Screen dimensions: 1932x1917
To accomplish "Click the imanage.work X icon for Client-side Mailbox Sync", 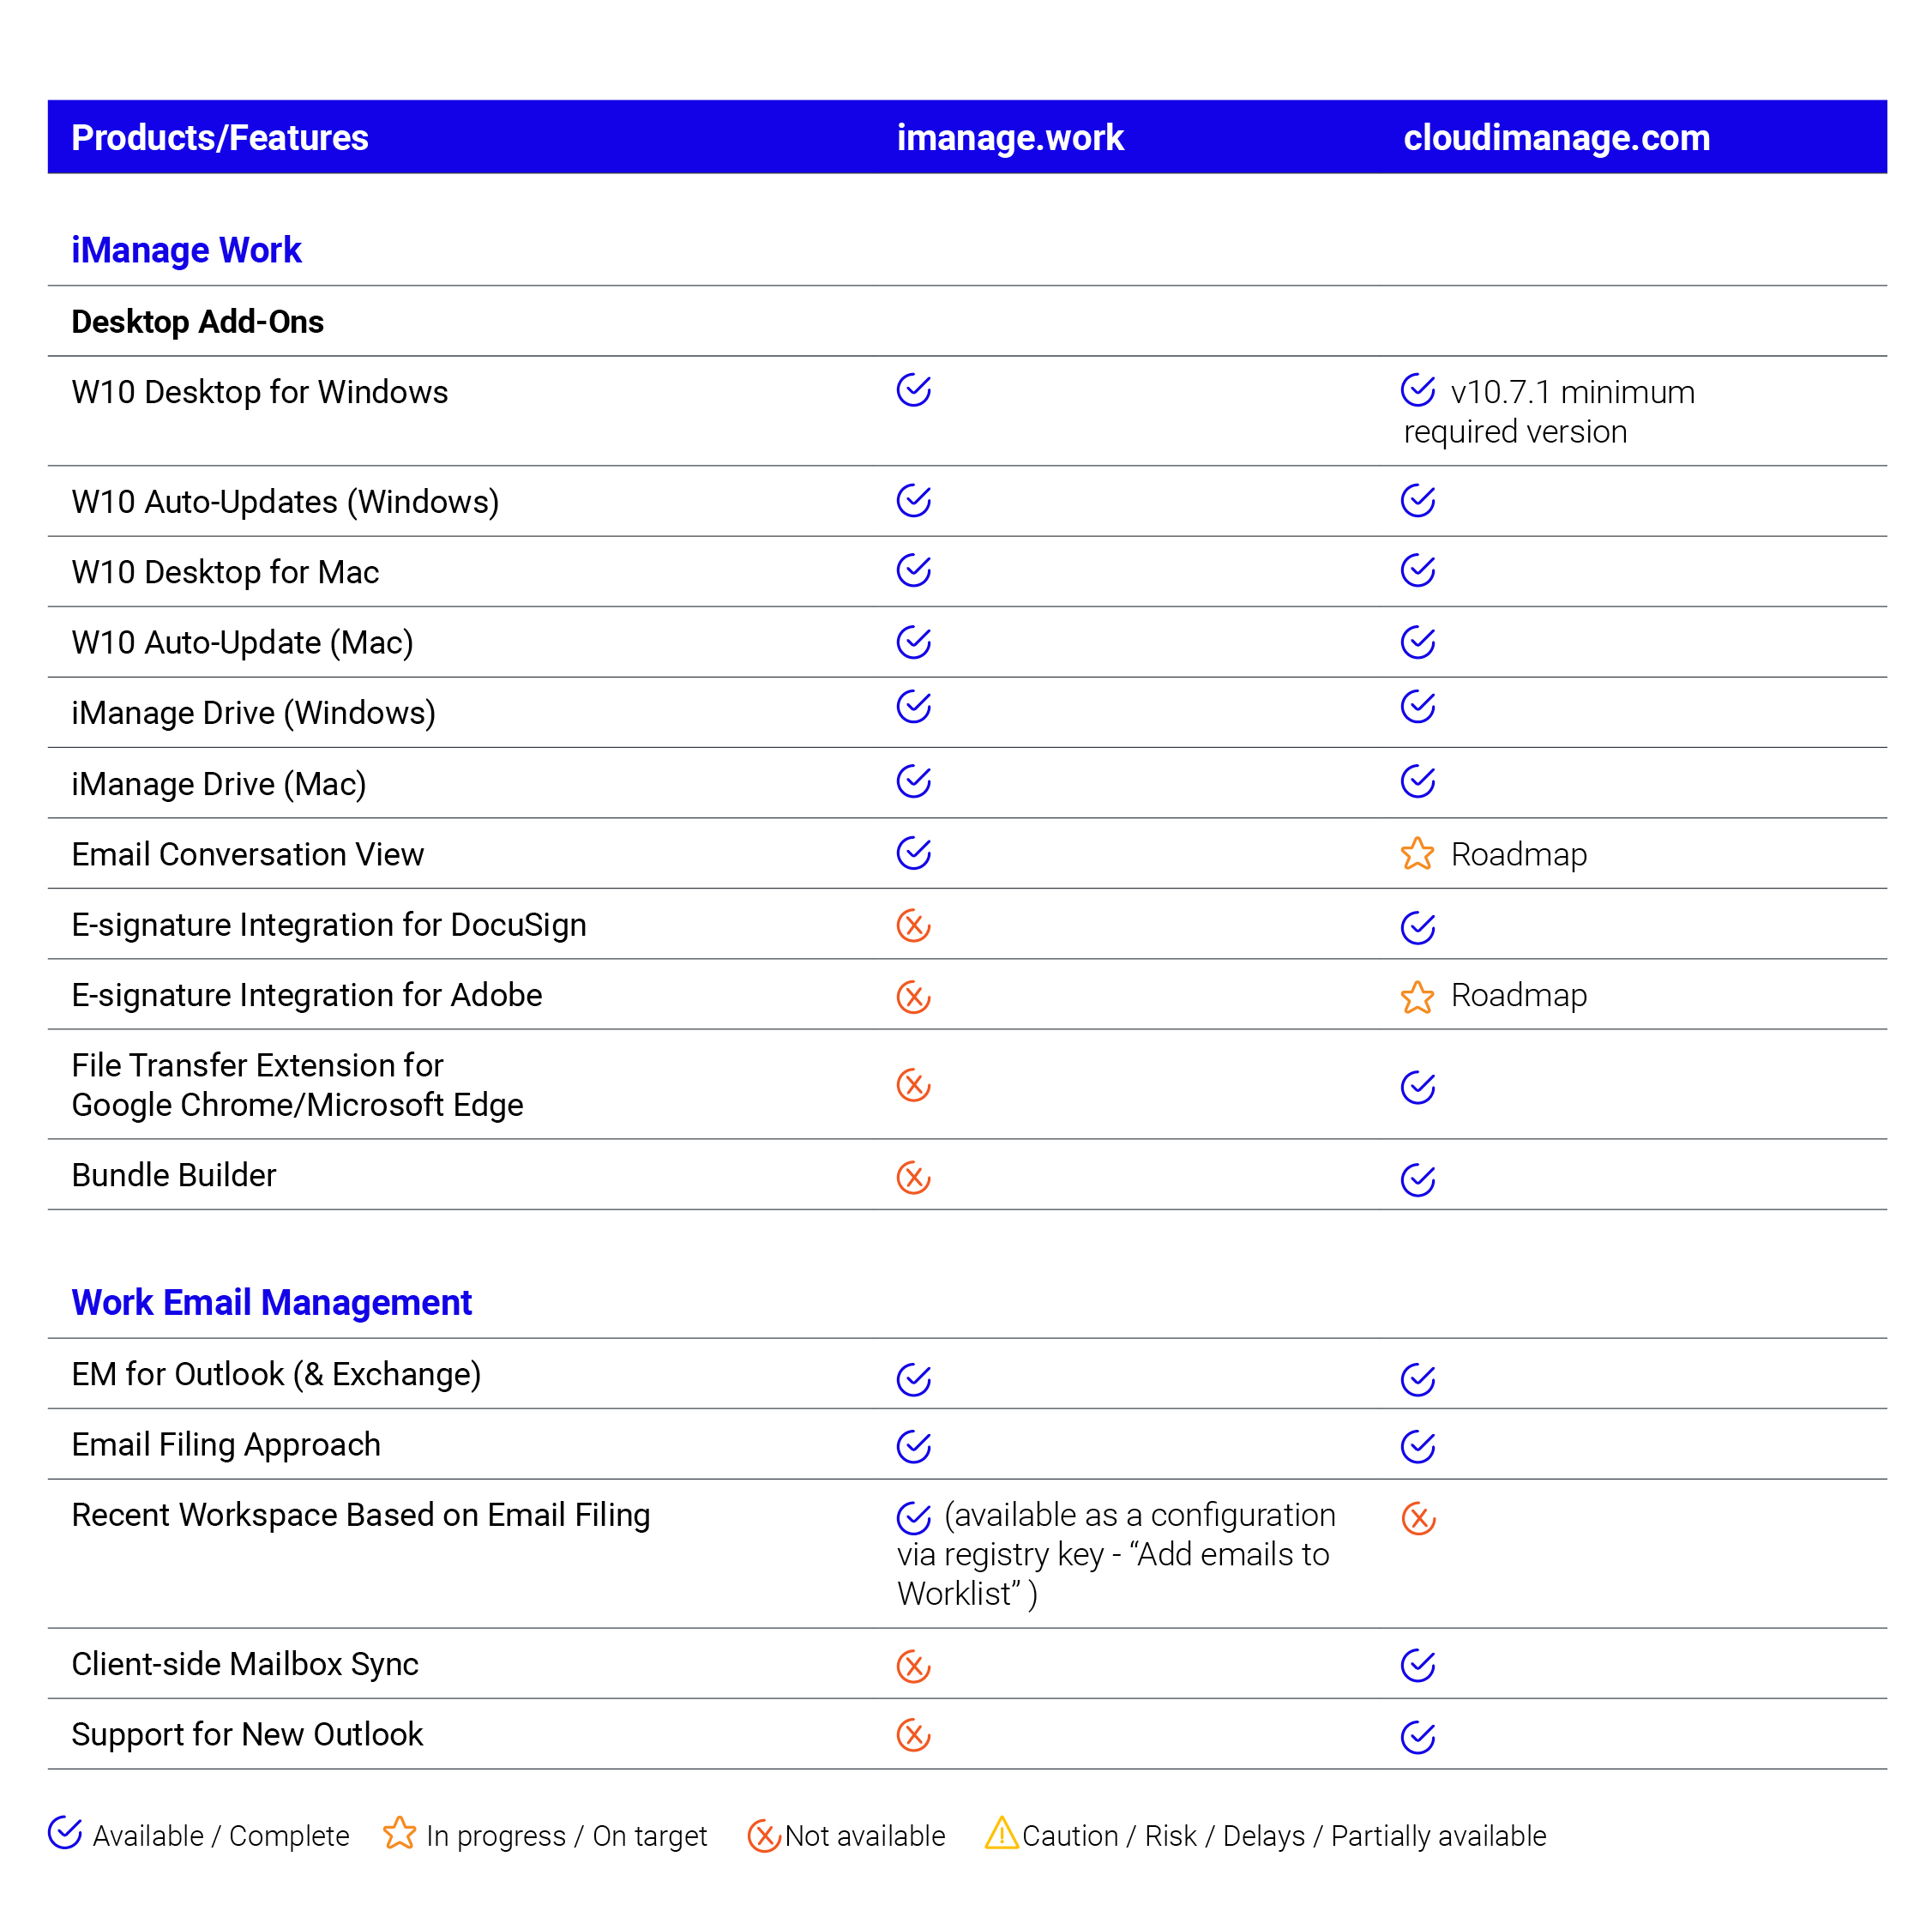I will click(x=913, y=1666).
